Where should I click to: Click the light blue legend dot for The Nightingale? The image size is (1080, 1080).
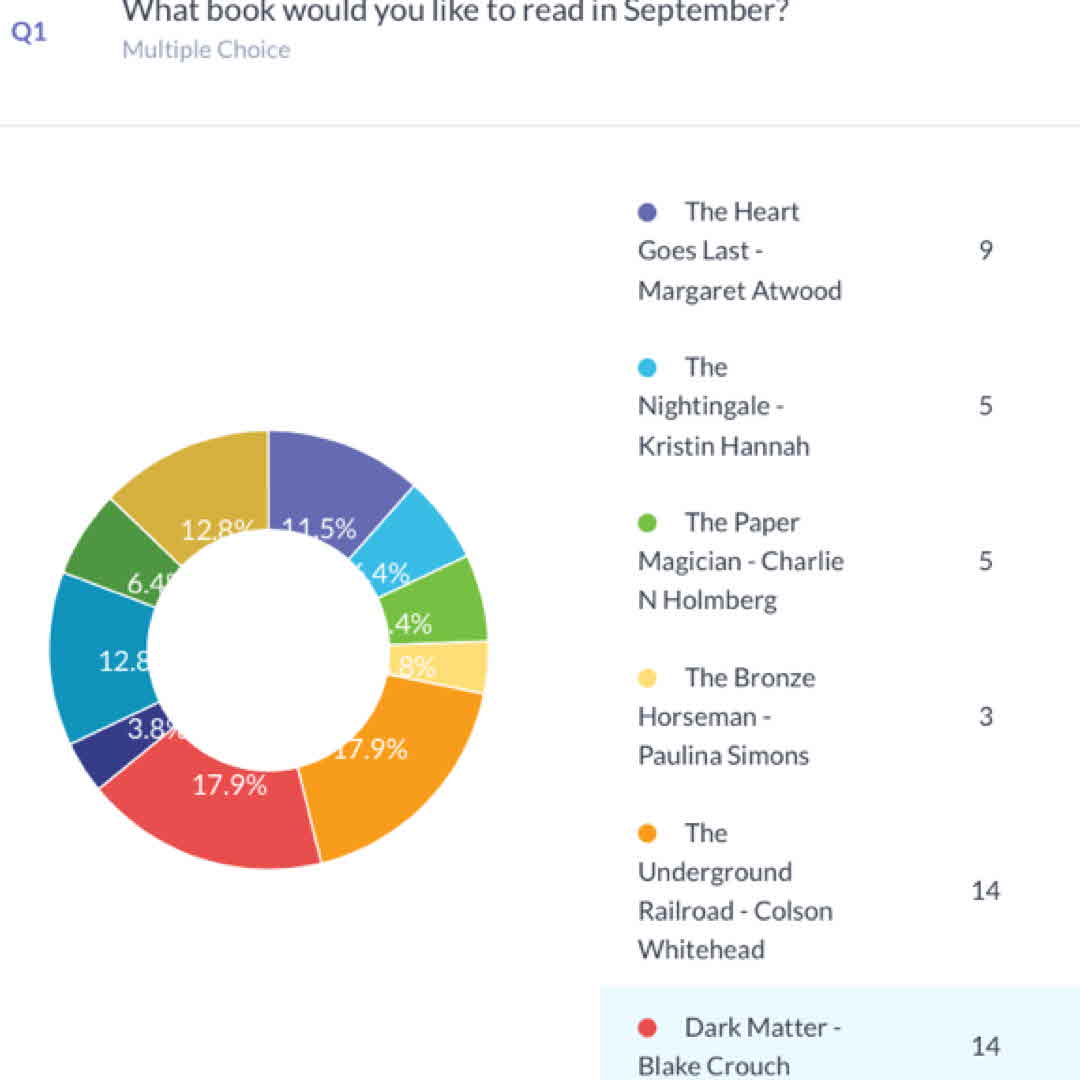647,368
